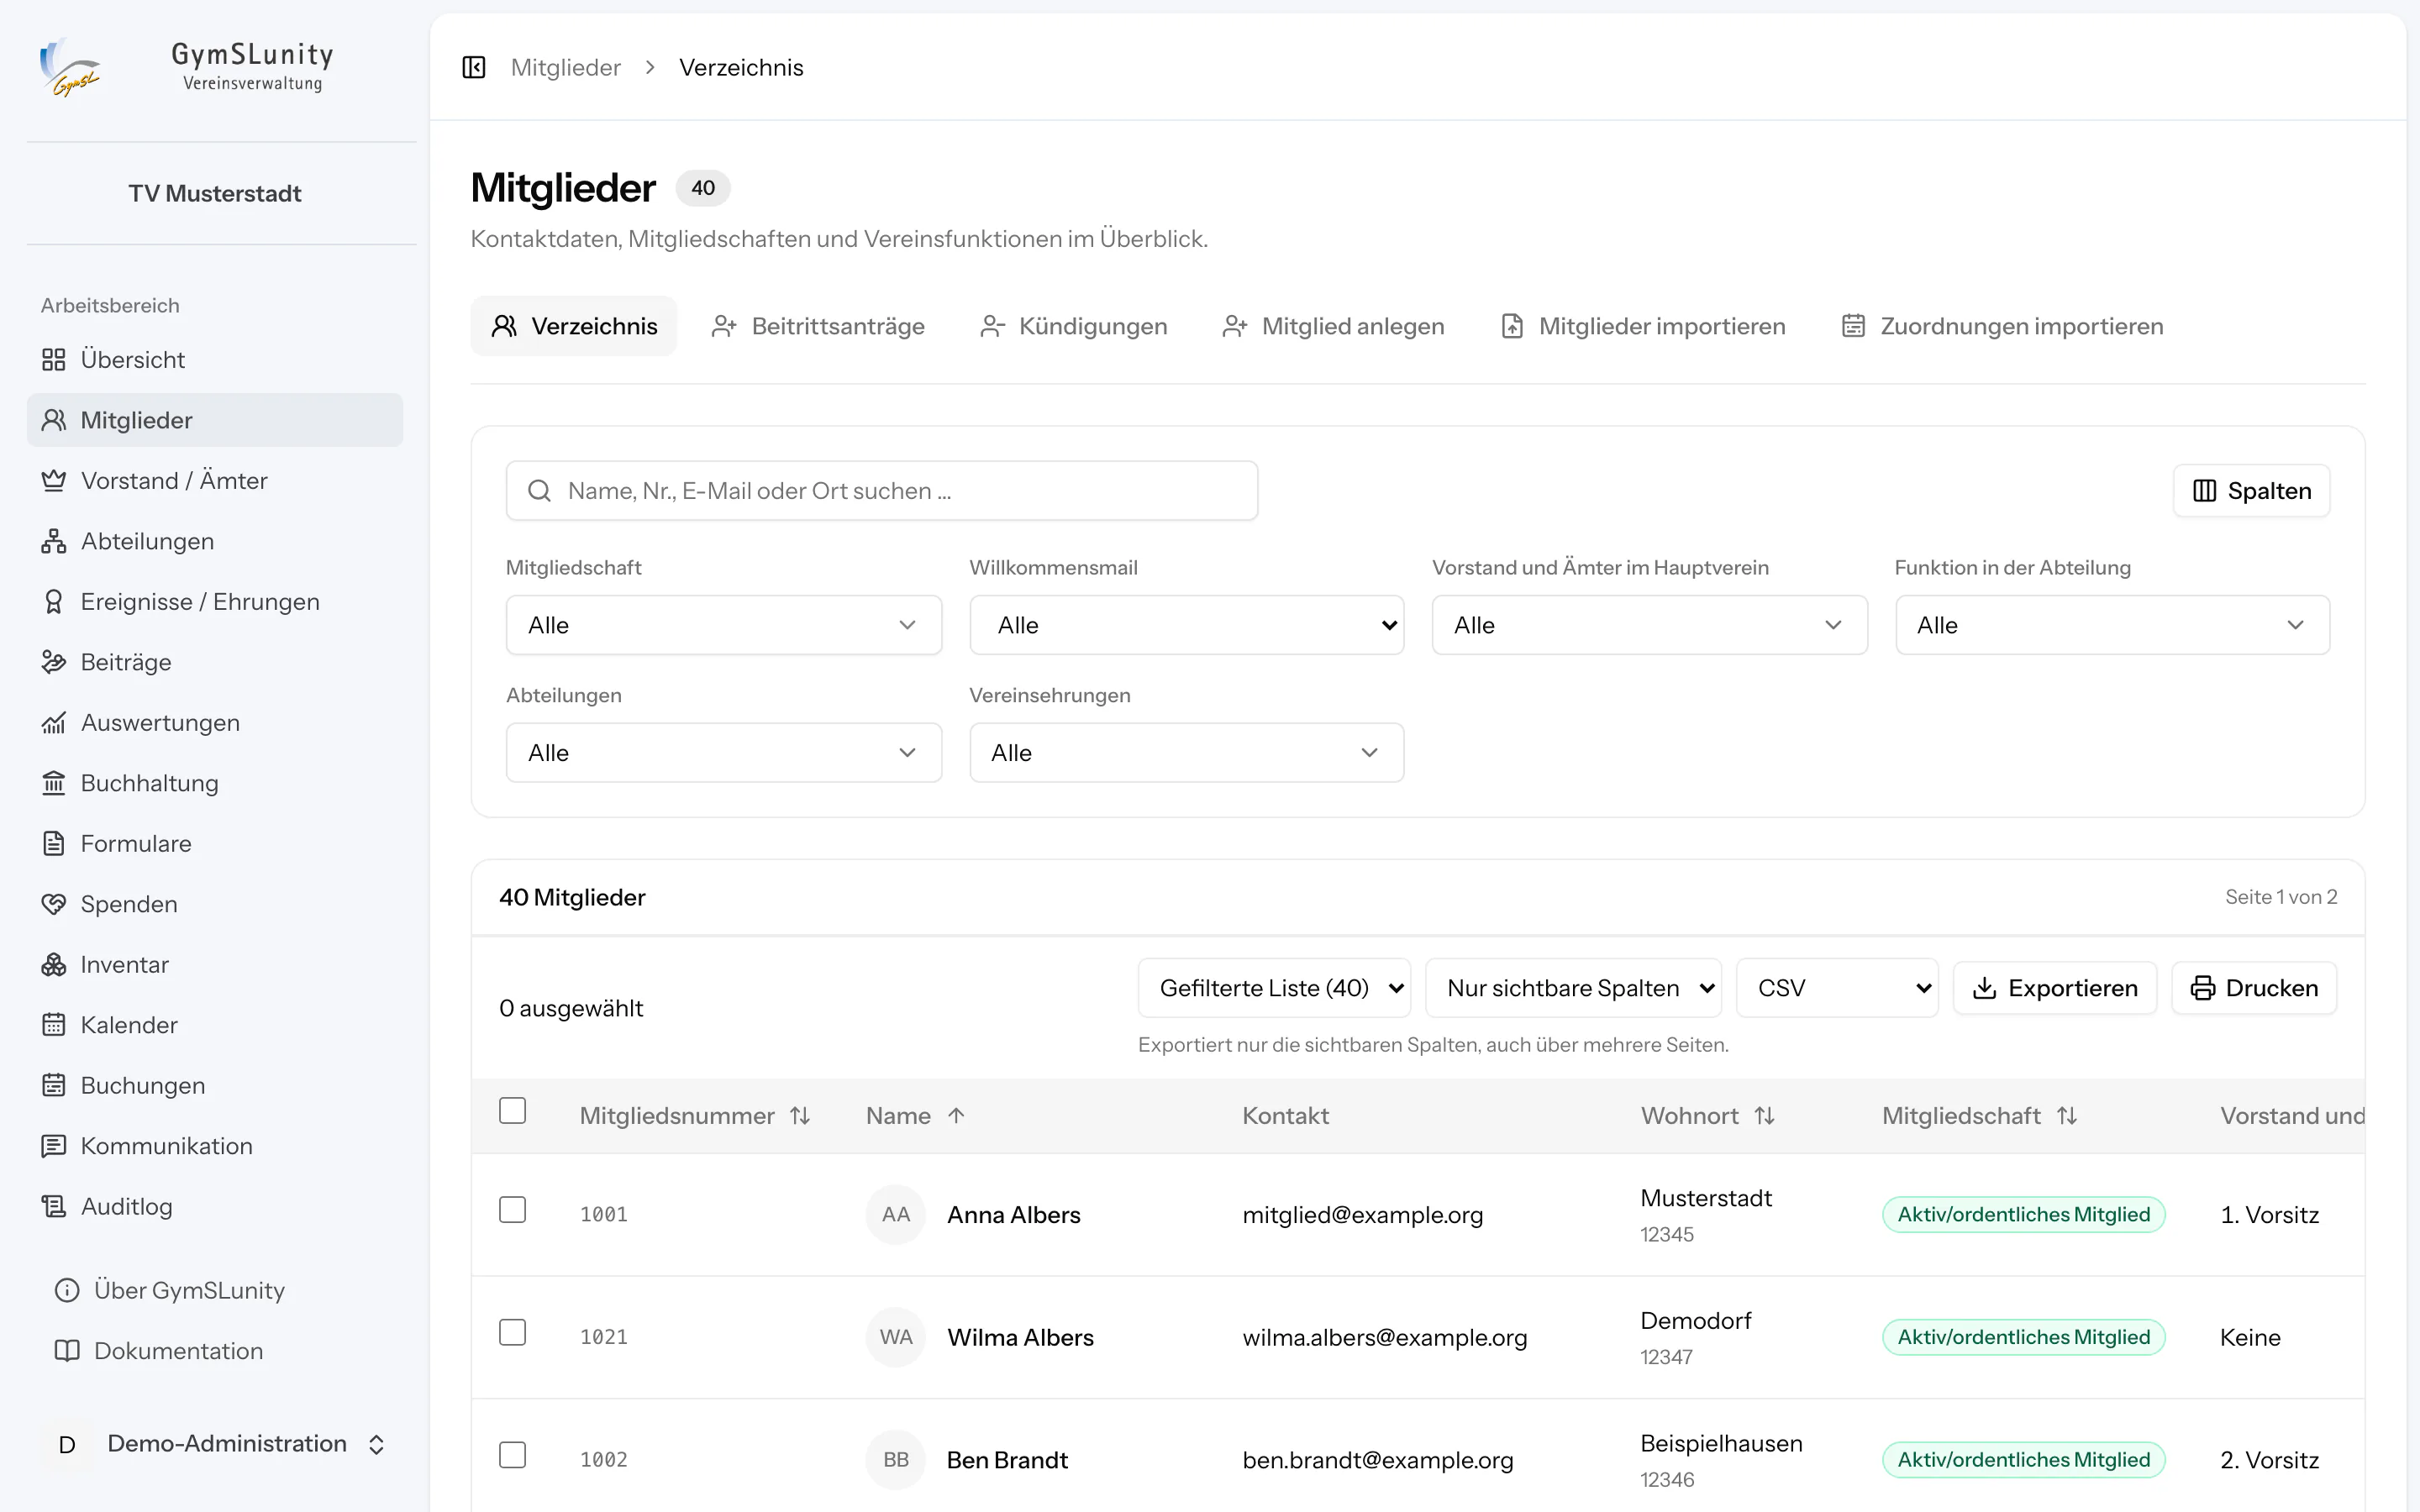Screen dimensions: 2420x1512
Task: Sort table by Mitgliedsnummer arrows
Action: pos(800,1116)
